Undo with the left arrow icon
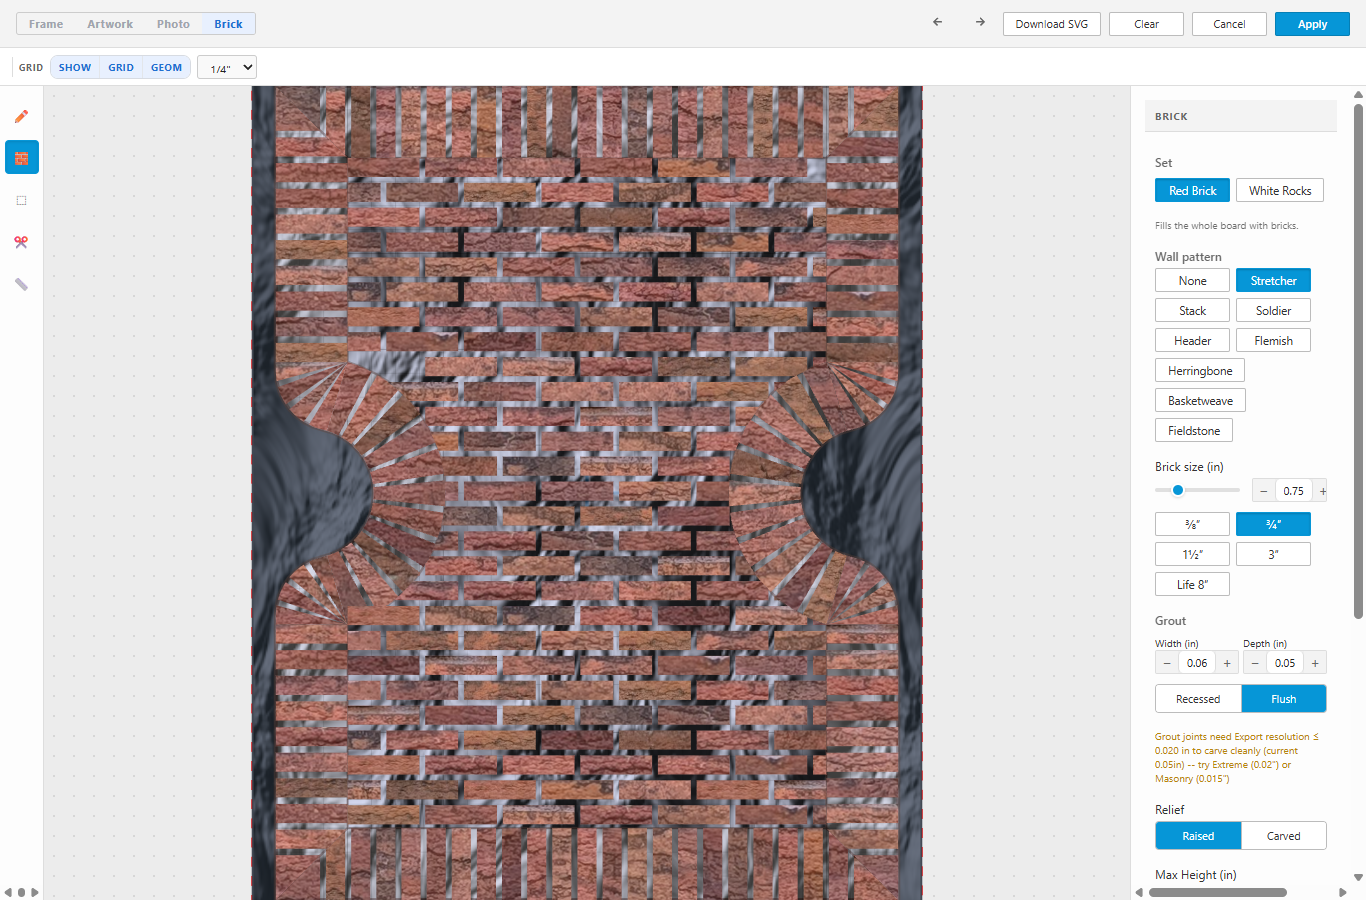The image size is (1366, 900). coord(937,22)
